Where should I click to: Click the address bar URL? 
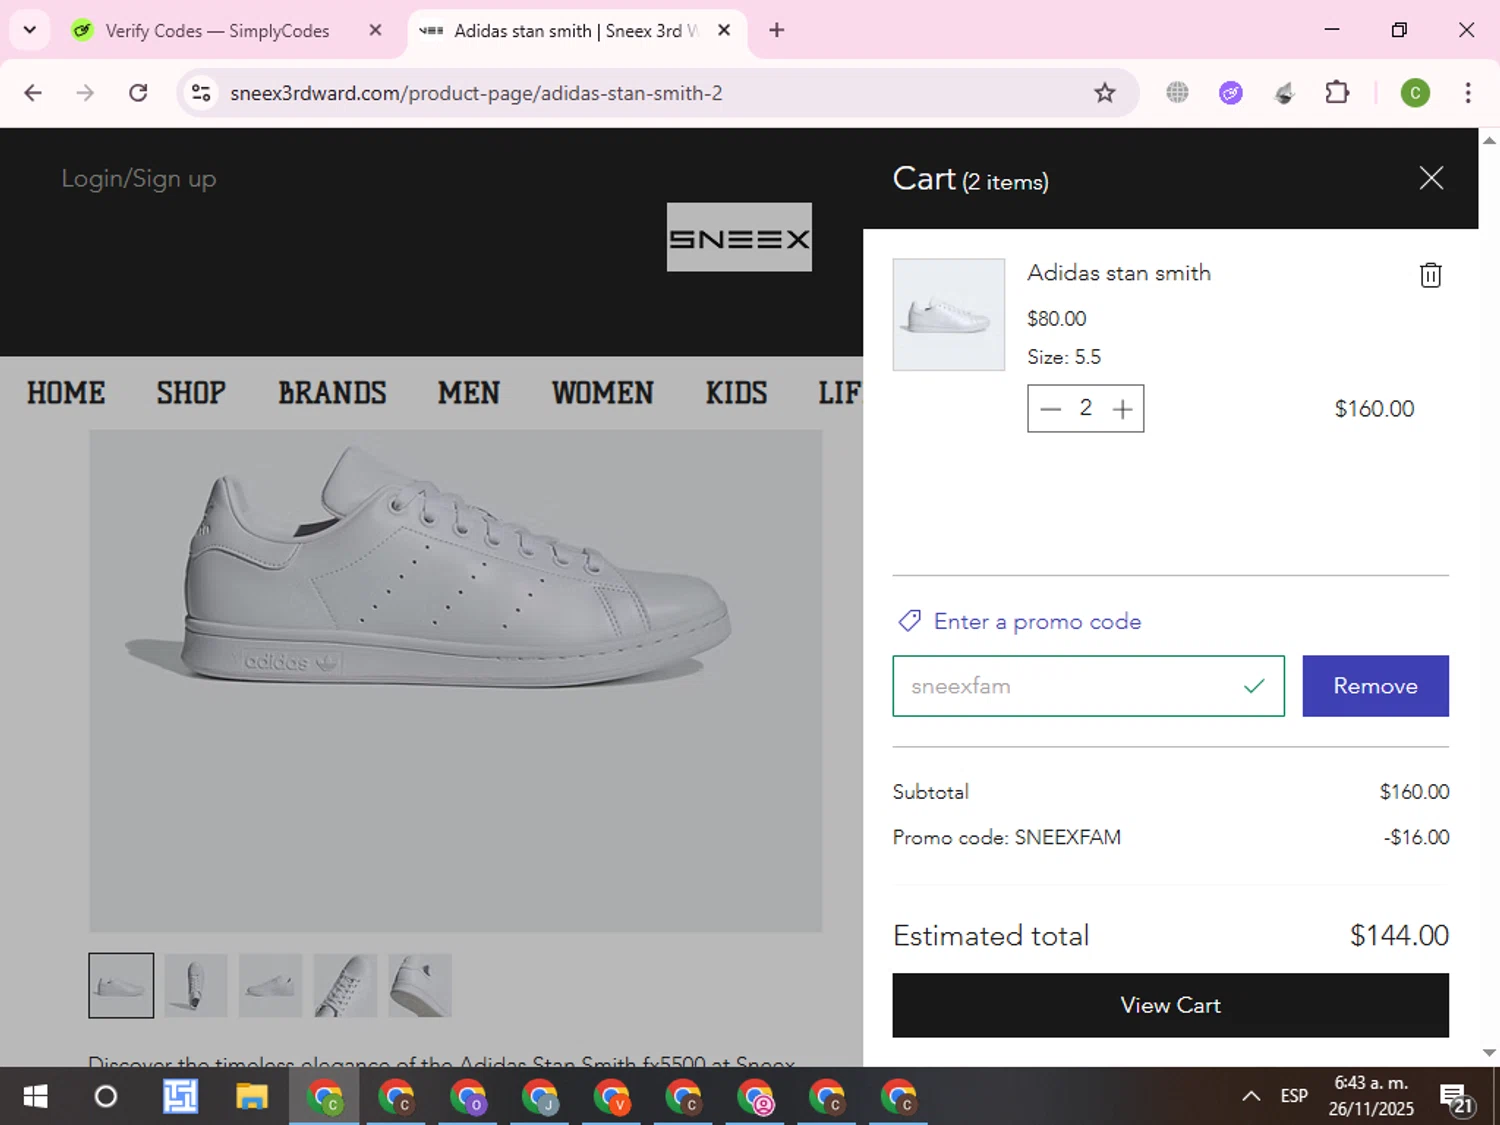click(476, 93)
